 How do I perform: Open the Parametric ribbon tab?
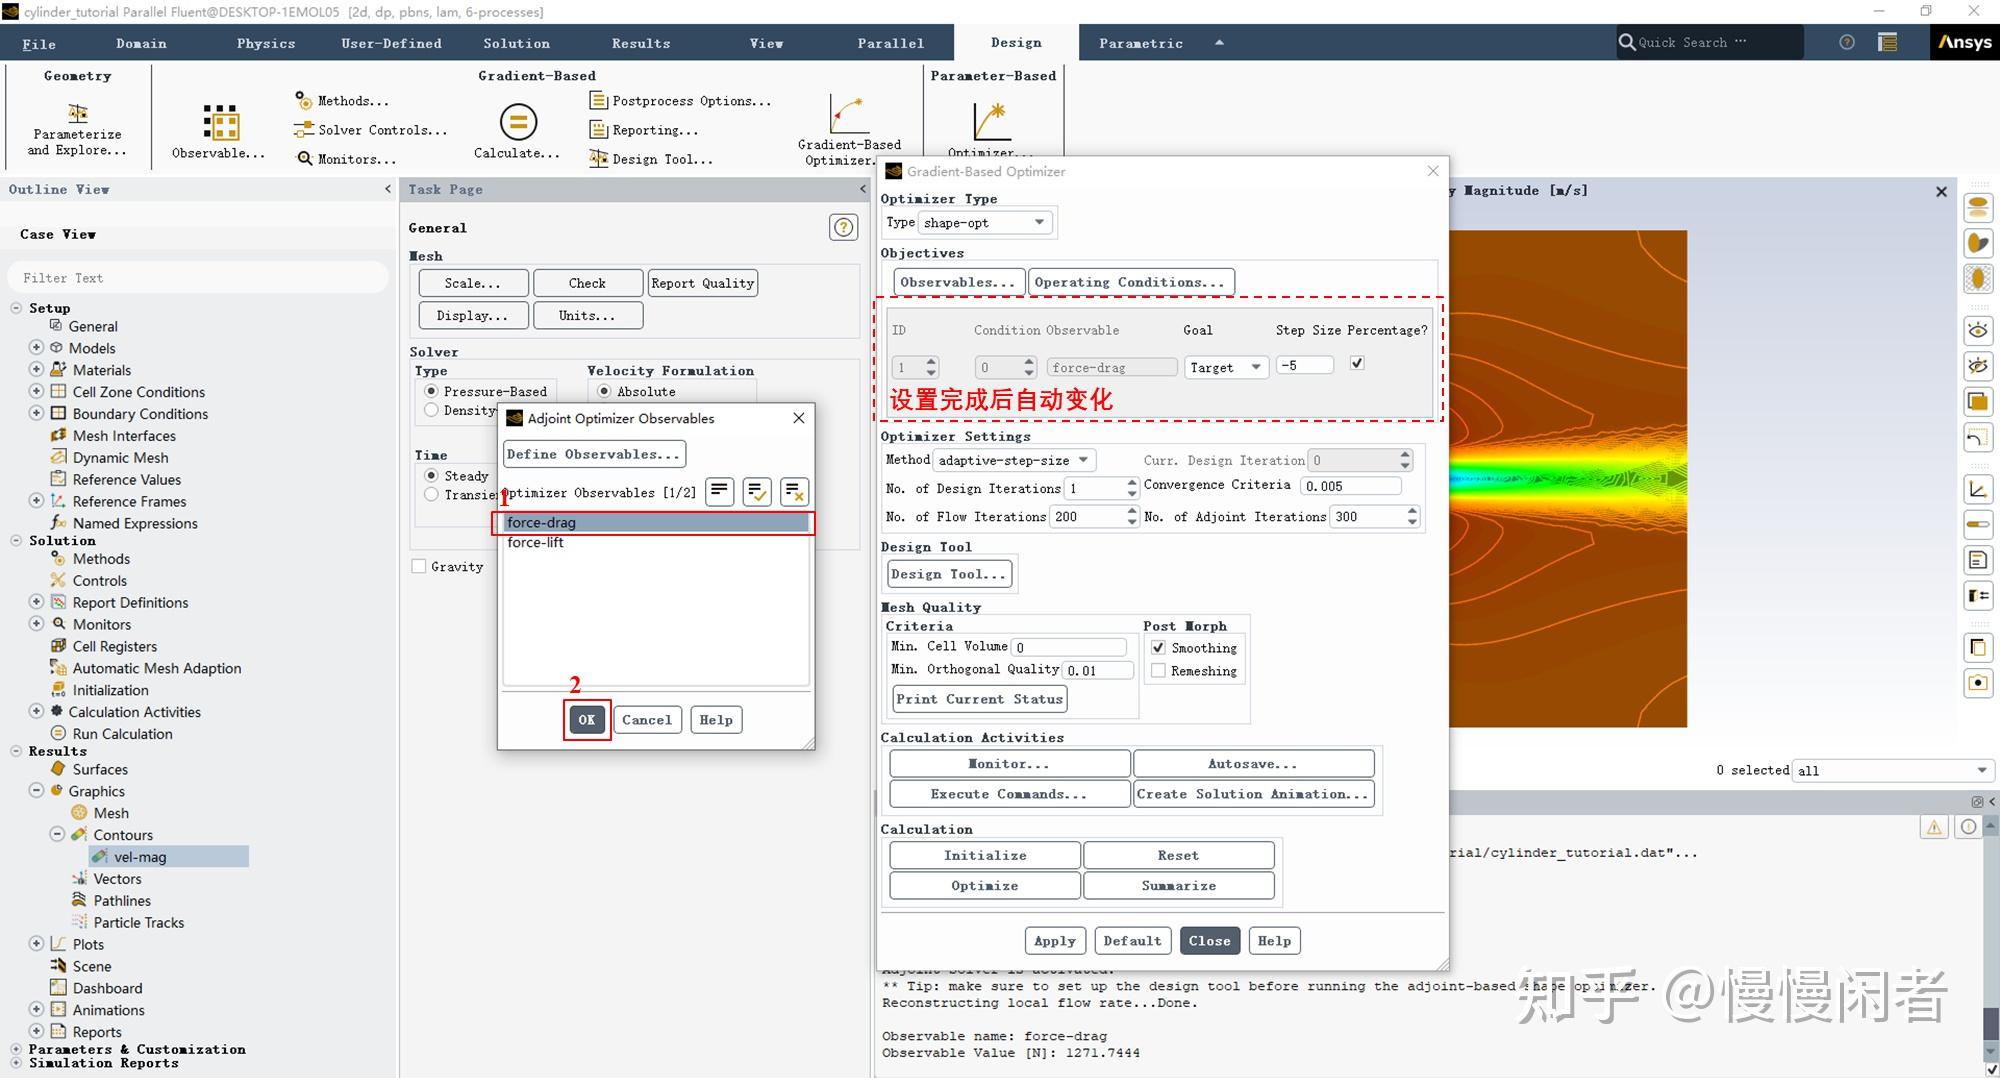(1140, 43)
